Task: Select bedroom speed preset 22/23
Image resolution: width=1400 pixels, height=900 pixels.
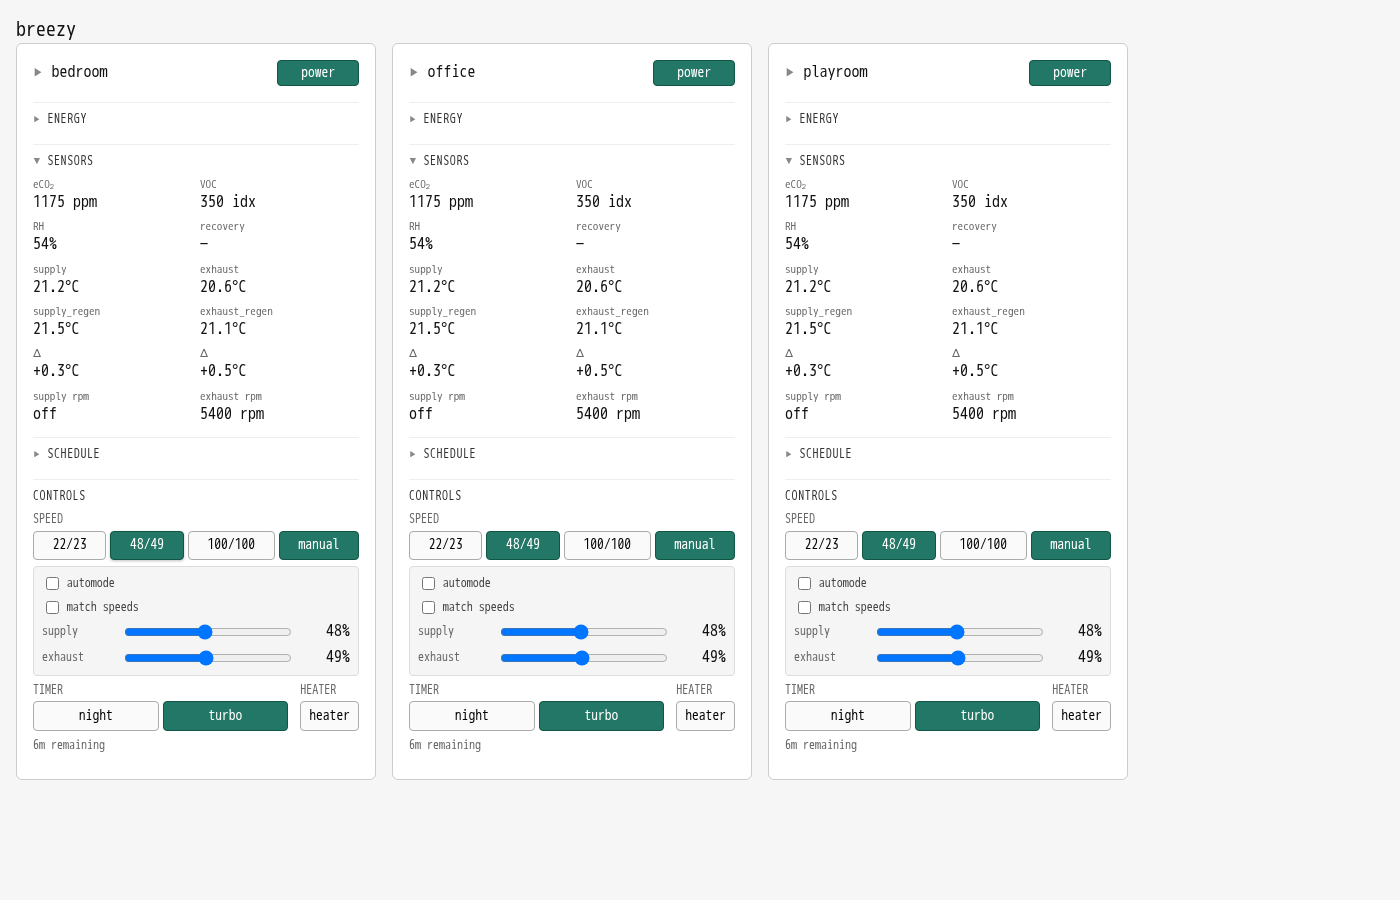Action: [x=70, y=545]
